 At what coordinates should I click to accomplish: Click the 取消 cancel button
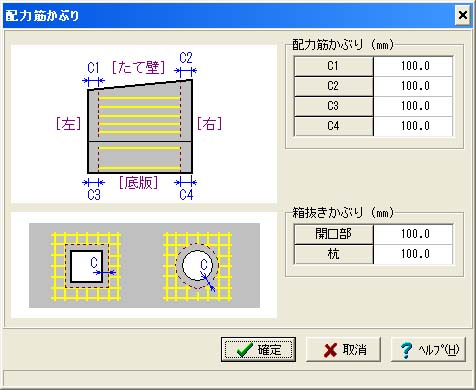343,350
